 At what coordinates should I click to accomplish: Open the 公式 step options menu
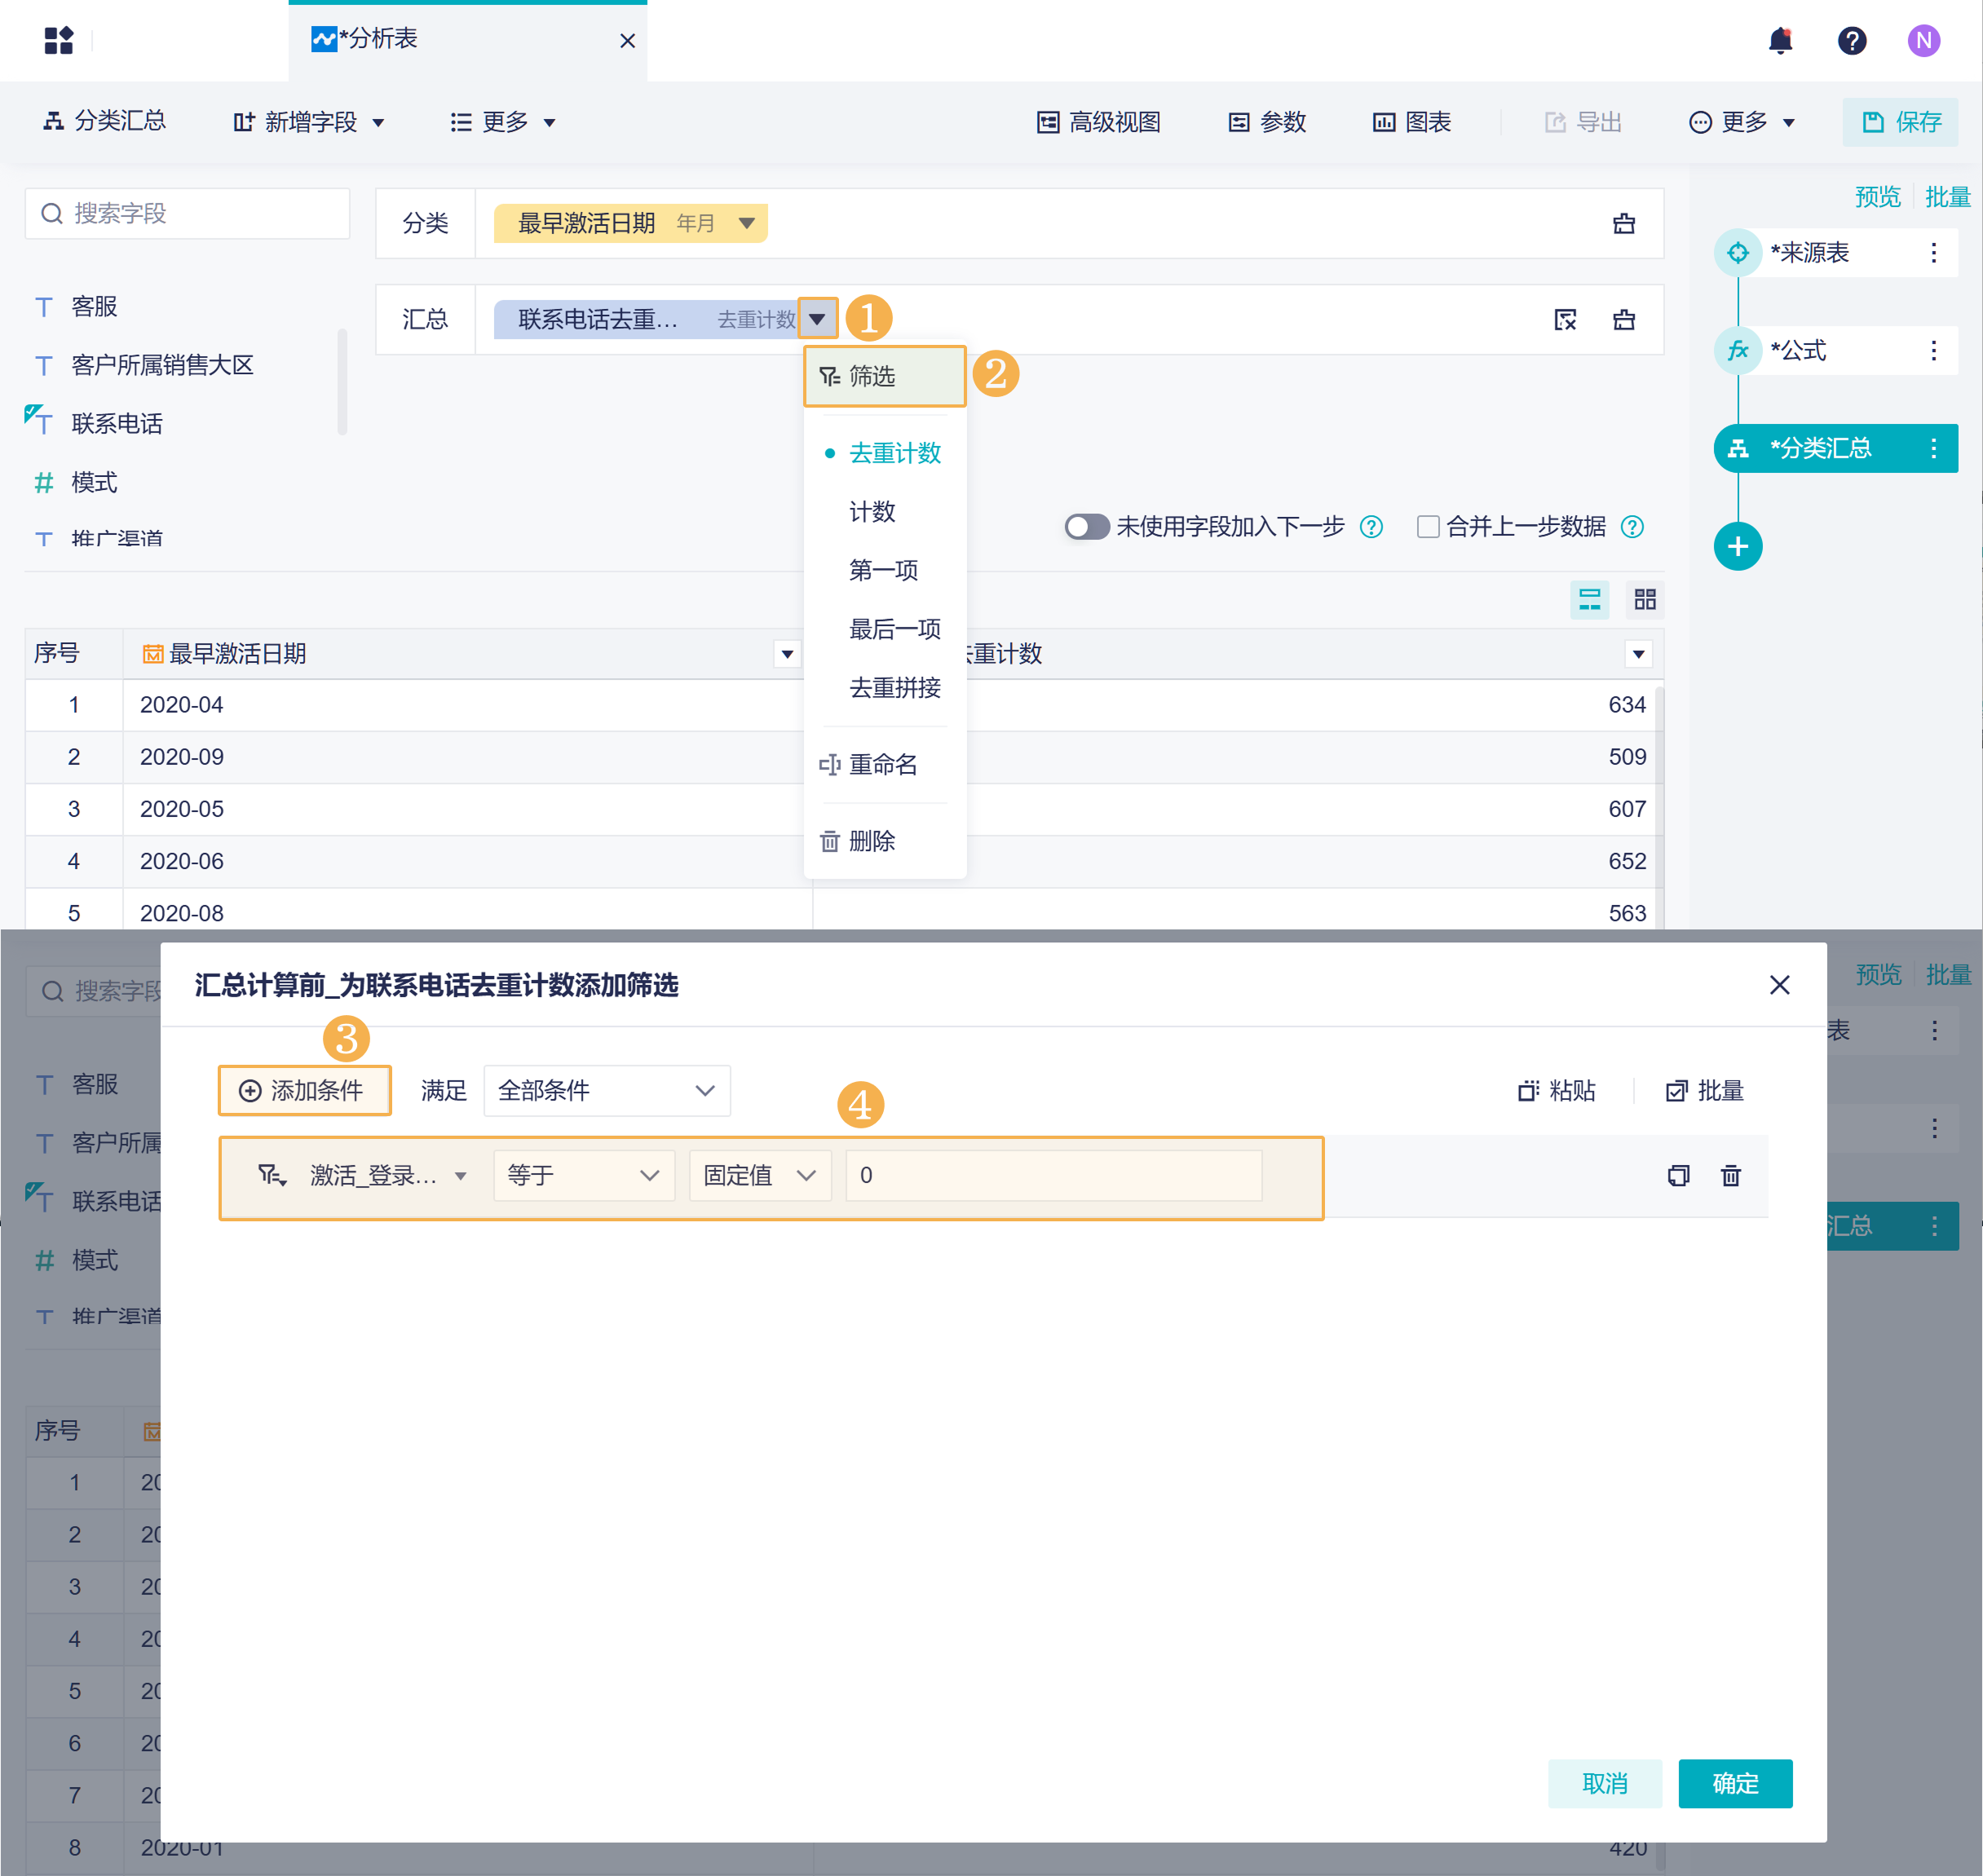tap(1933, 351)
